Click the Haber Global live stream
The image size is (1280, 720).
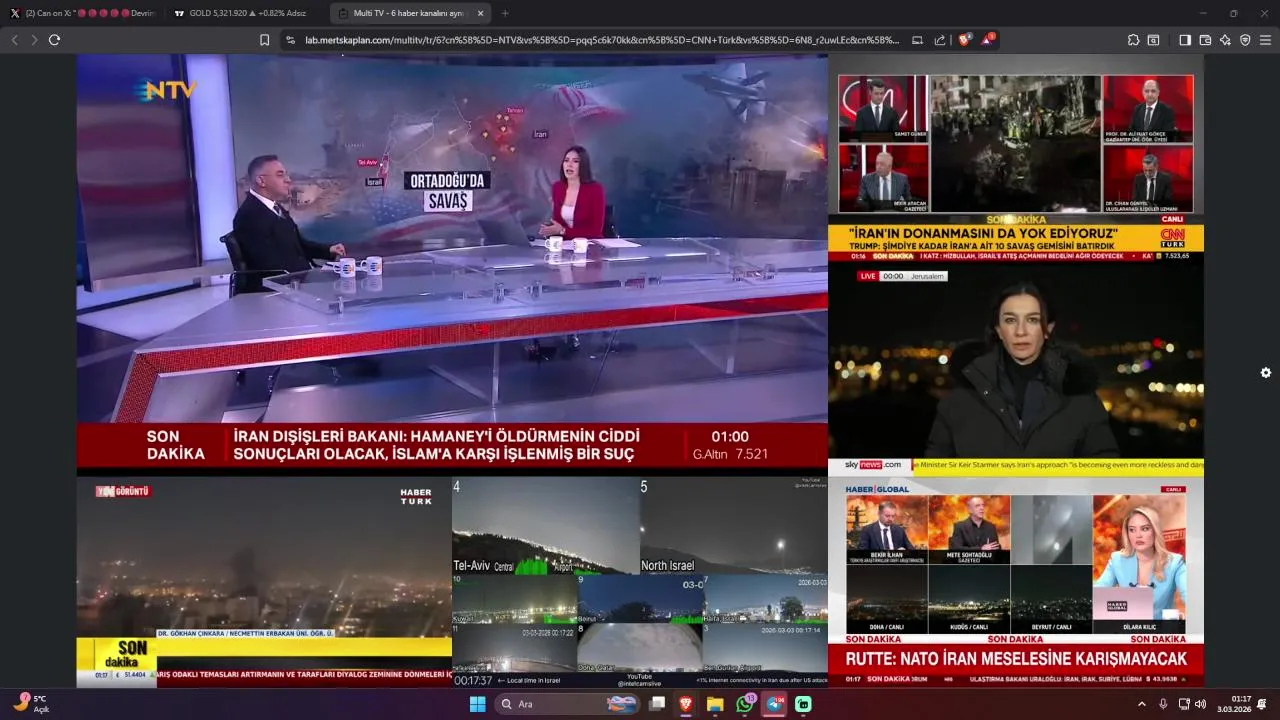[x=1016, y=582]
